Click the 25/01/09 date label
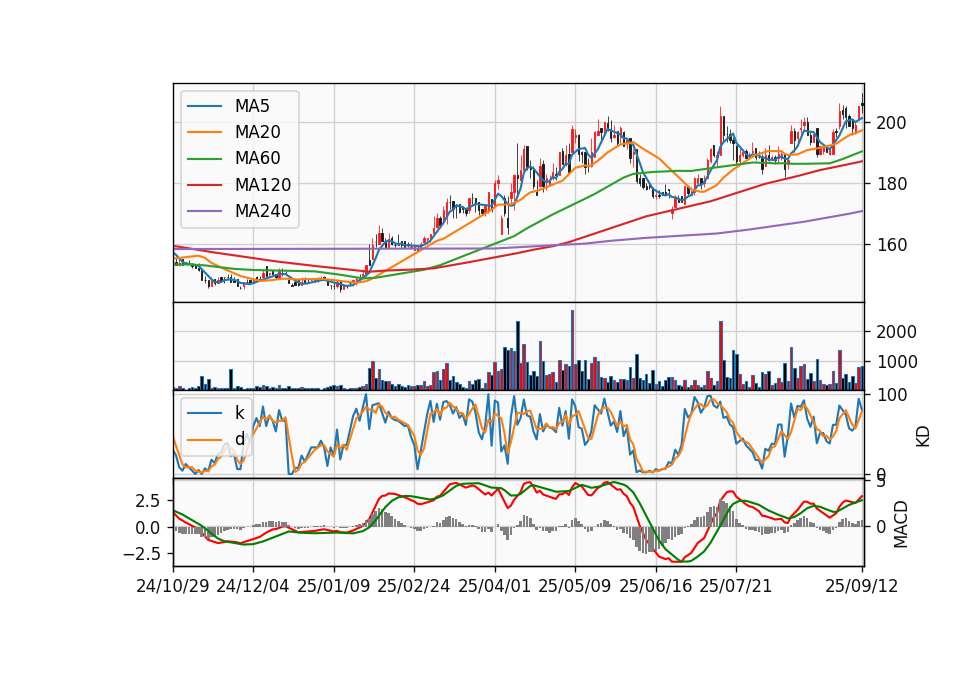This screenshot has width=960, height=690. pos(334,586)
